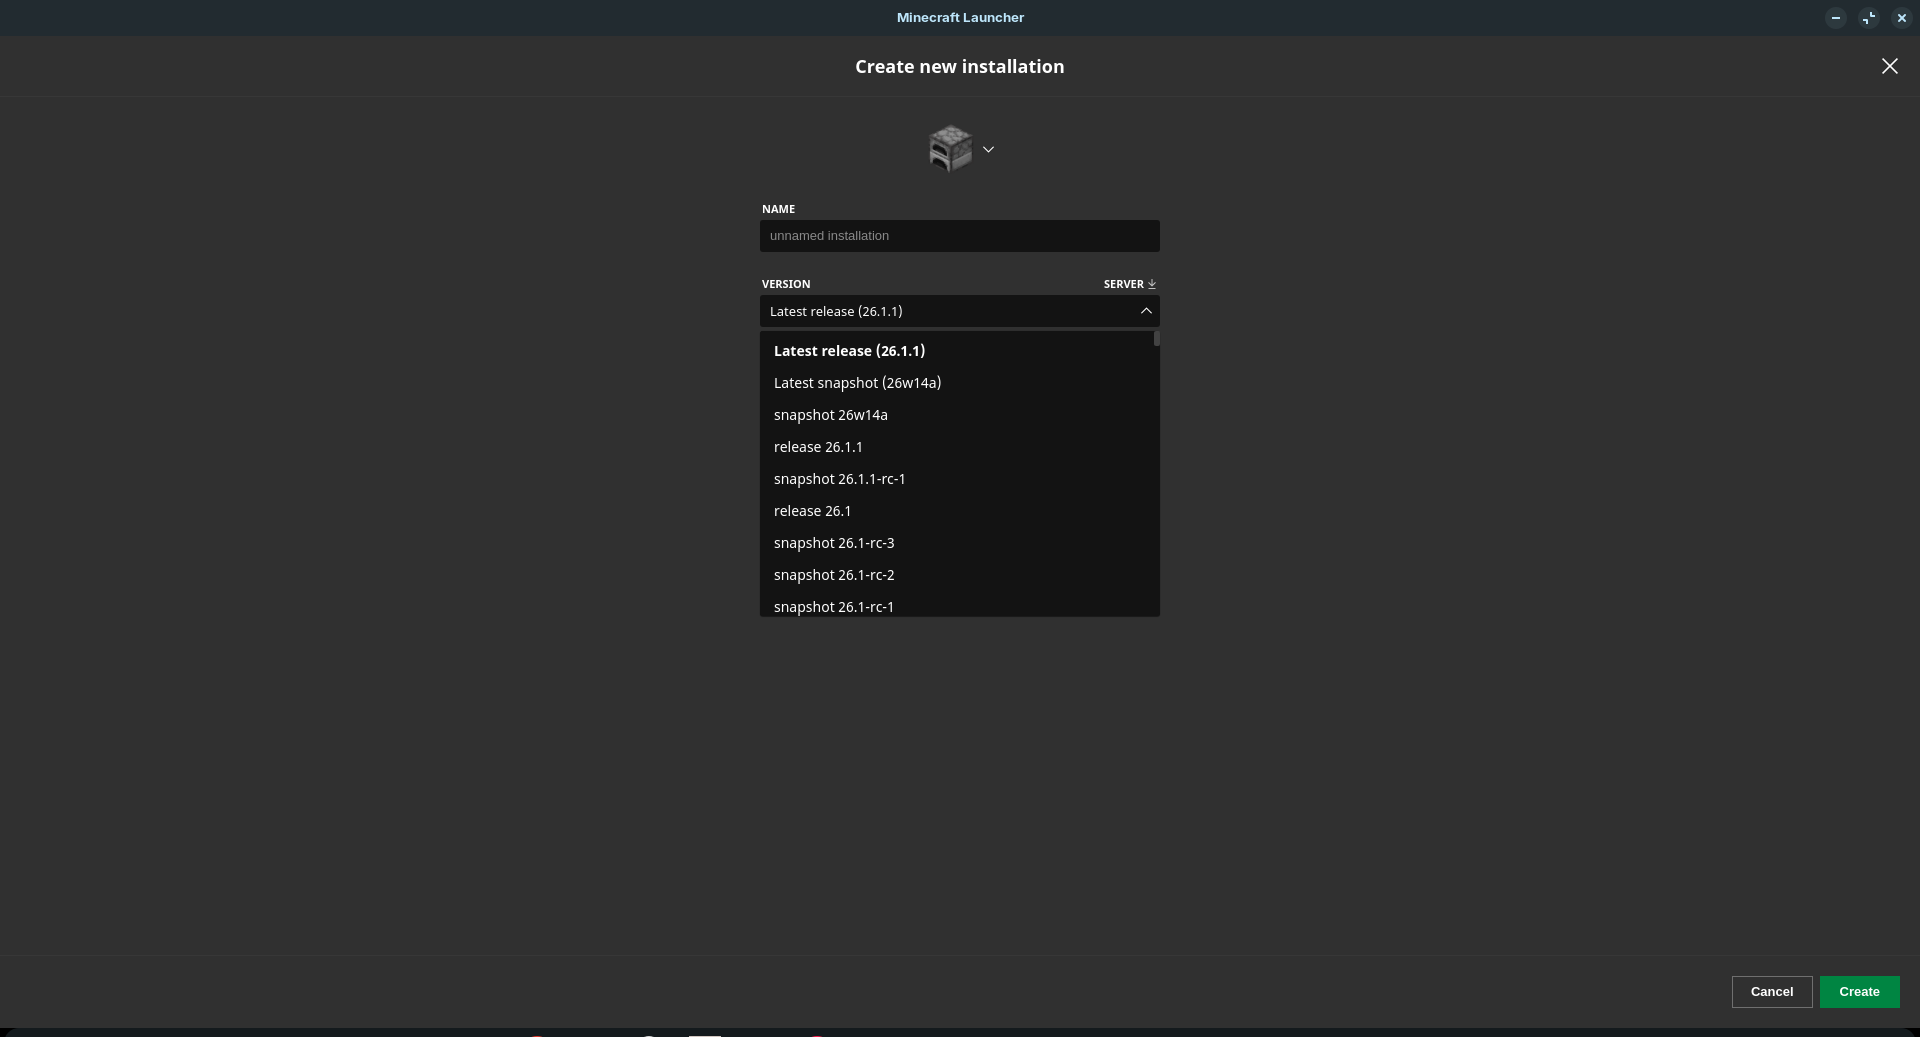Expand the installation icon chooser chevron
1920x1037 pixels.
pos(988,149)
